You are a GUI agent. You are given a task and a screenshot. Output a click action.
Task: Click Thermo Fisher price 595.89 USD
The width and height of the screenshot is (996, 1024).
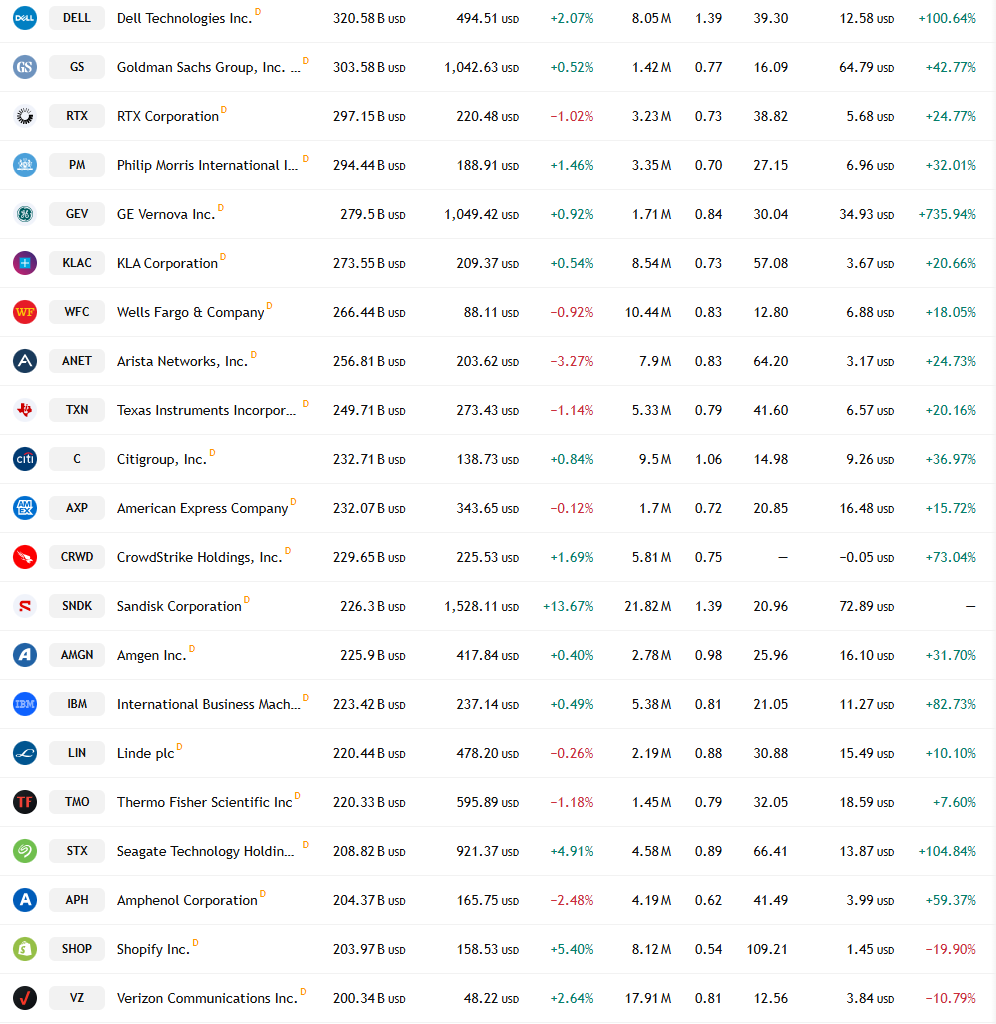click(x=487, y=802)
